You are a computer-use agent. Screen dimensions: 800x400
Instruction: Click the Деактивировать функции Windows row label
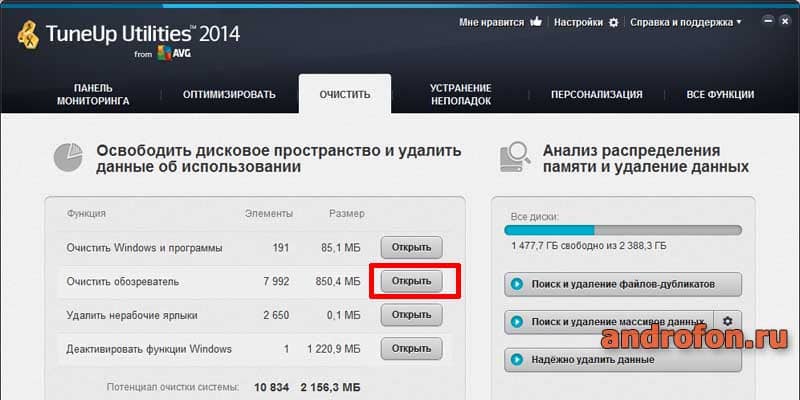pos(149,349)
